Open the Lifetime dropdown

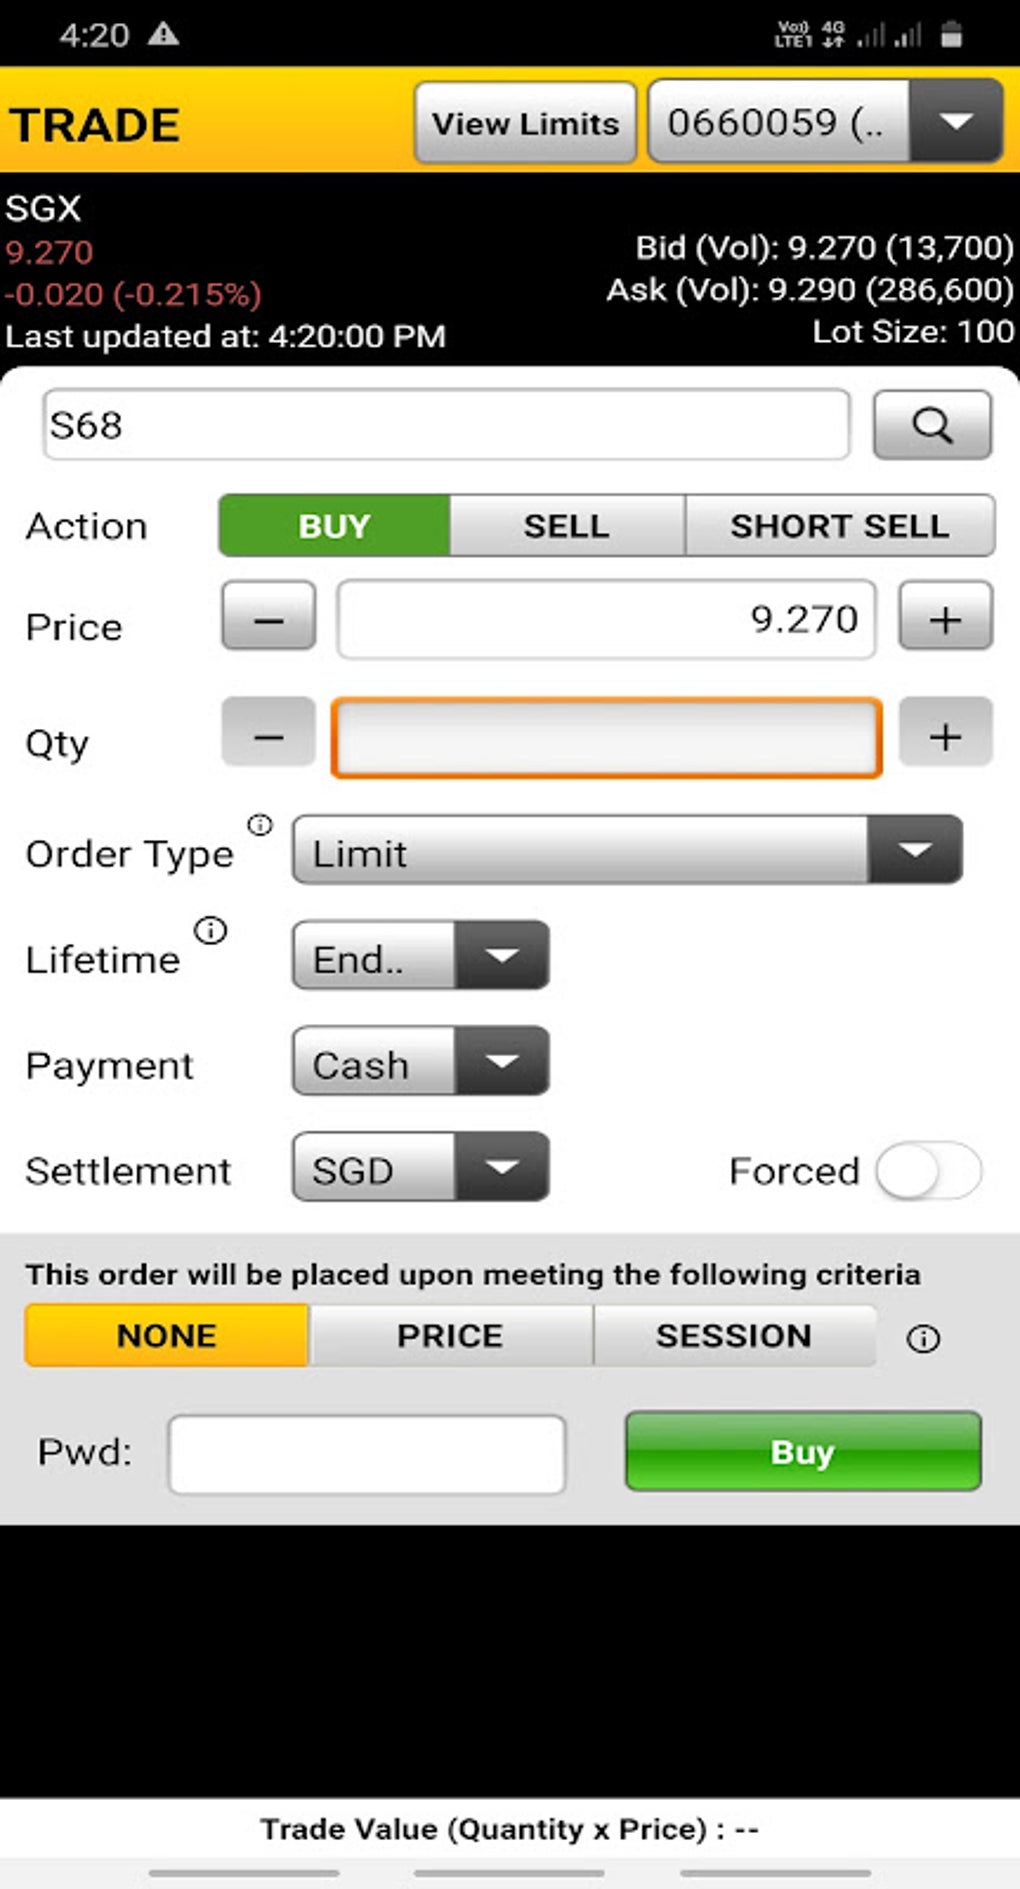point(420,956)
